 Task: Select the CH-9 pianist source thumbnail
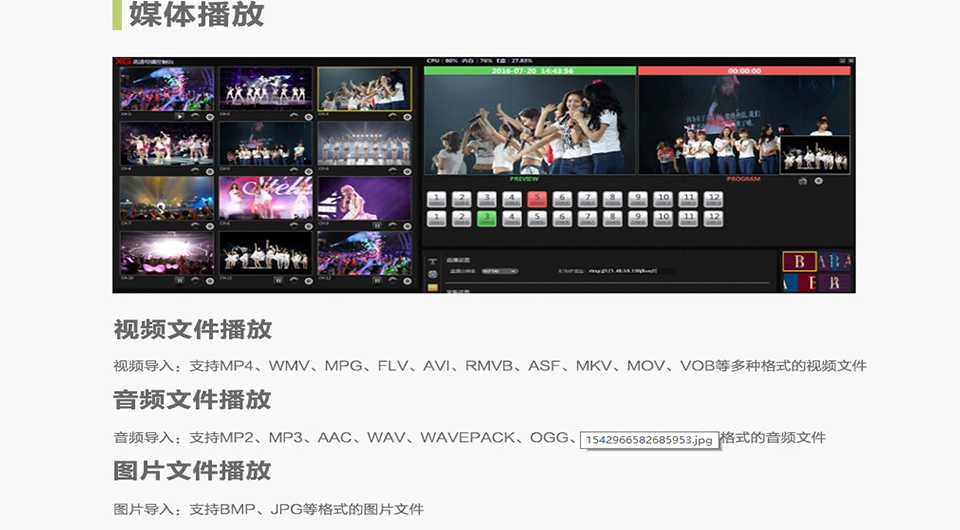[x=364, y=198]
